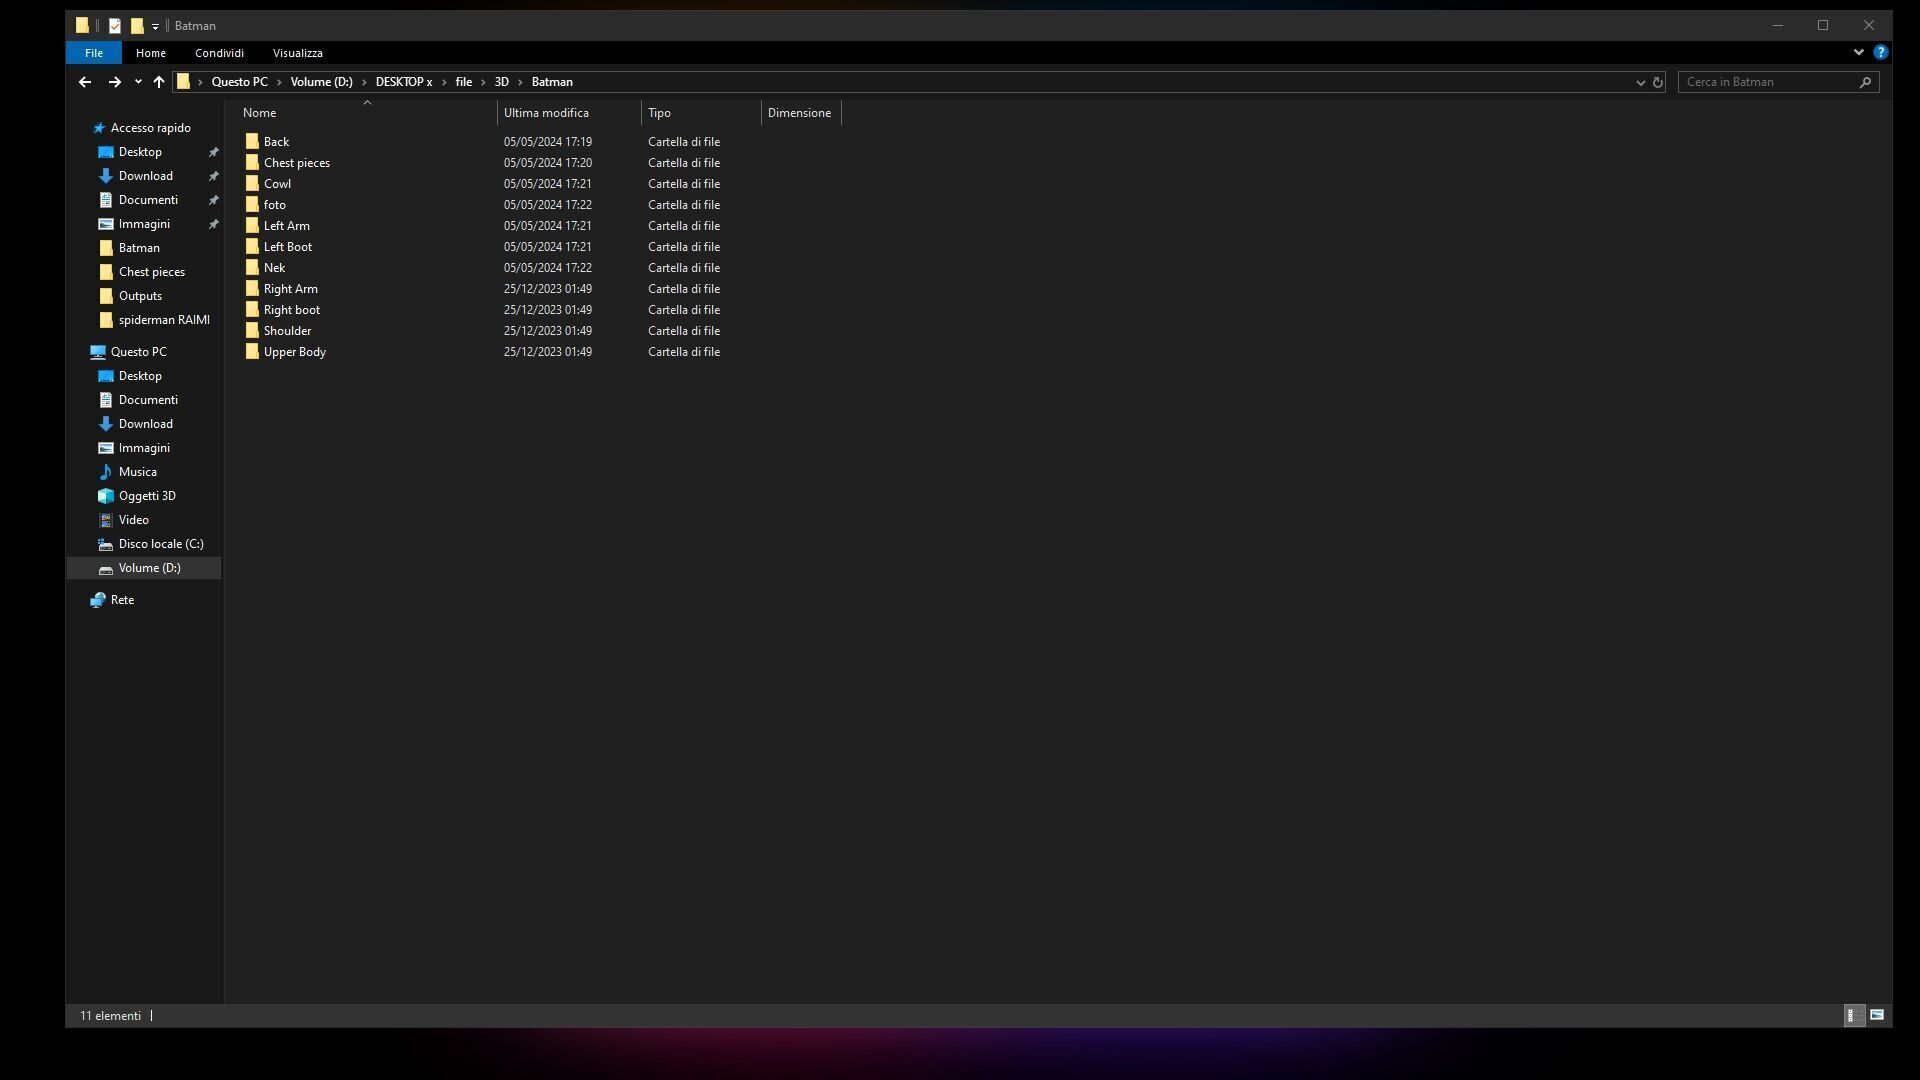Click the refresh icon in address bar
Viewport: 1920px width, 1080px height.
tap(1658, 82)
